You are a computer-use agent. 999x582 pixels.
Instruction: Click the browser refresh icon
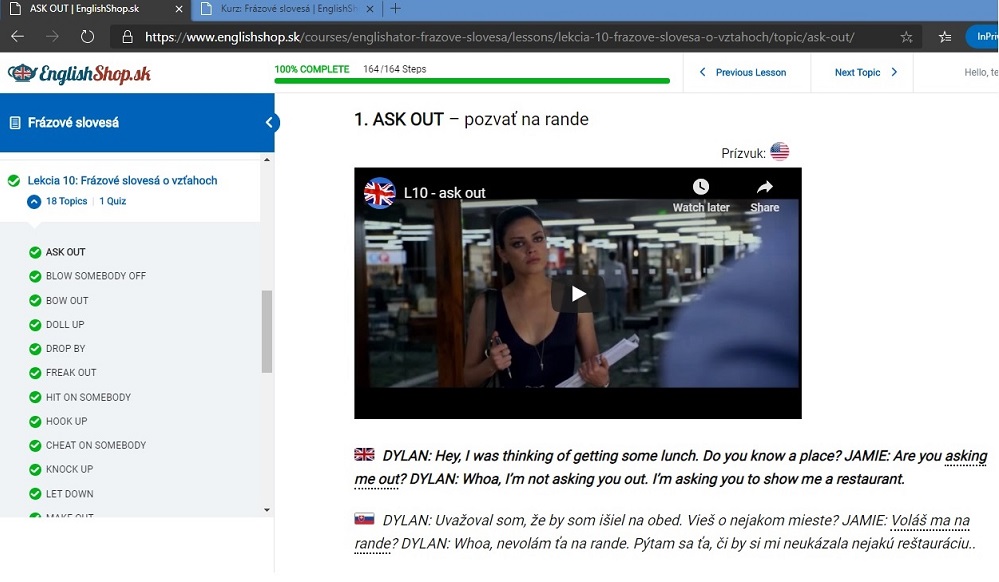click(x=87, y=37)
